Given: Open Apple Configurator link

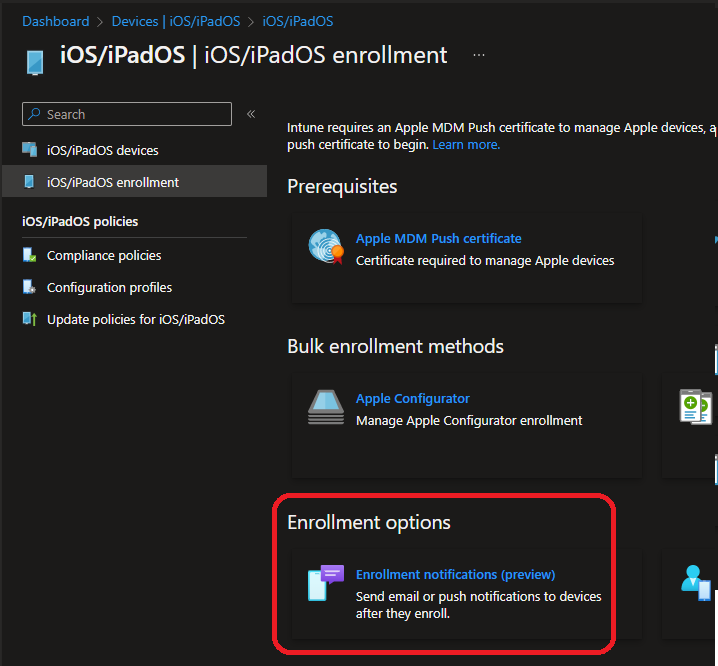Looking at the screenshot, I should [413, 399].
